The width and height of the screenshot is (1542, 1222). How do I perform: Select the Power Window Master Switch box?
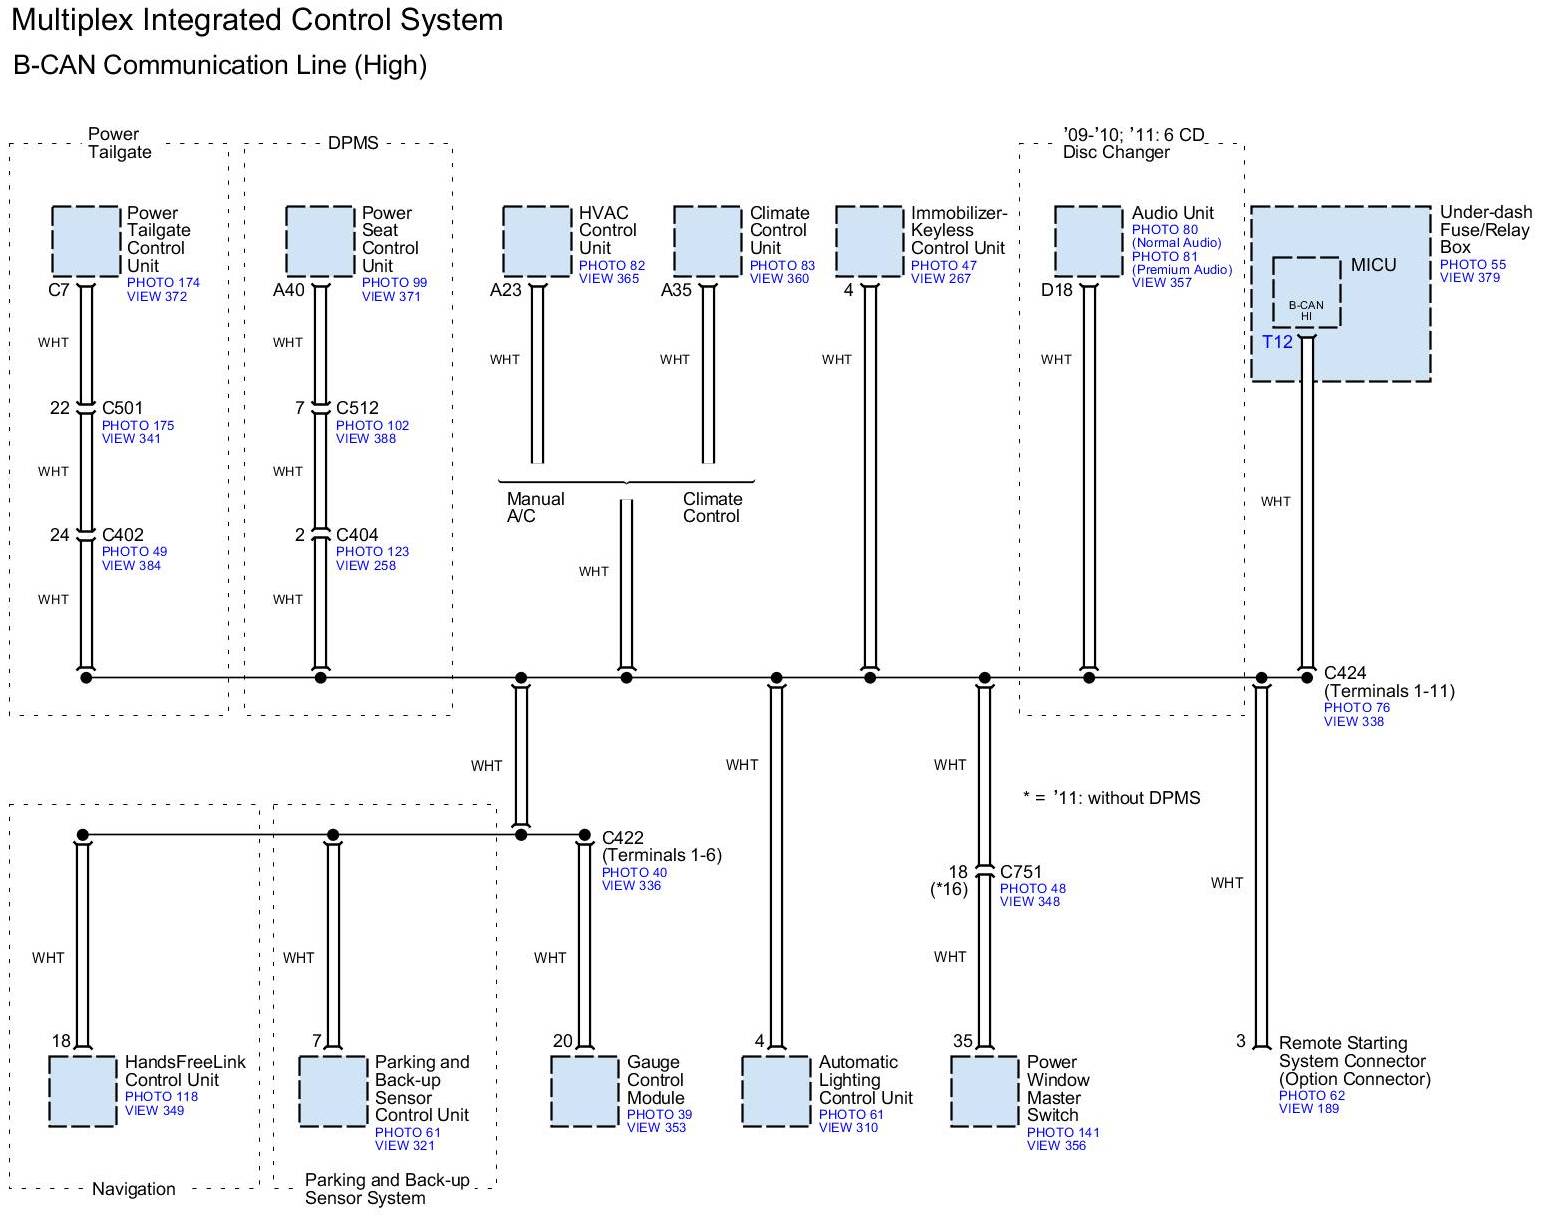(983, 1091)
